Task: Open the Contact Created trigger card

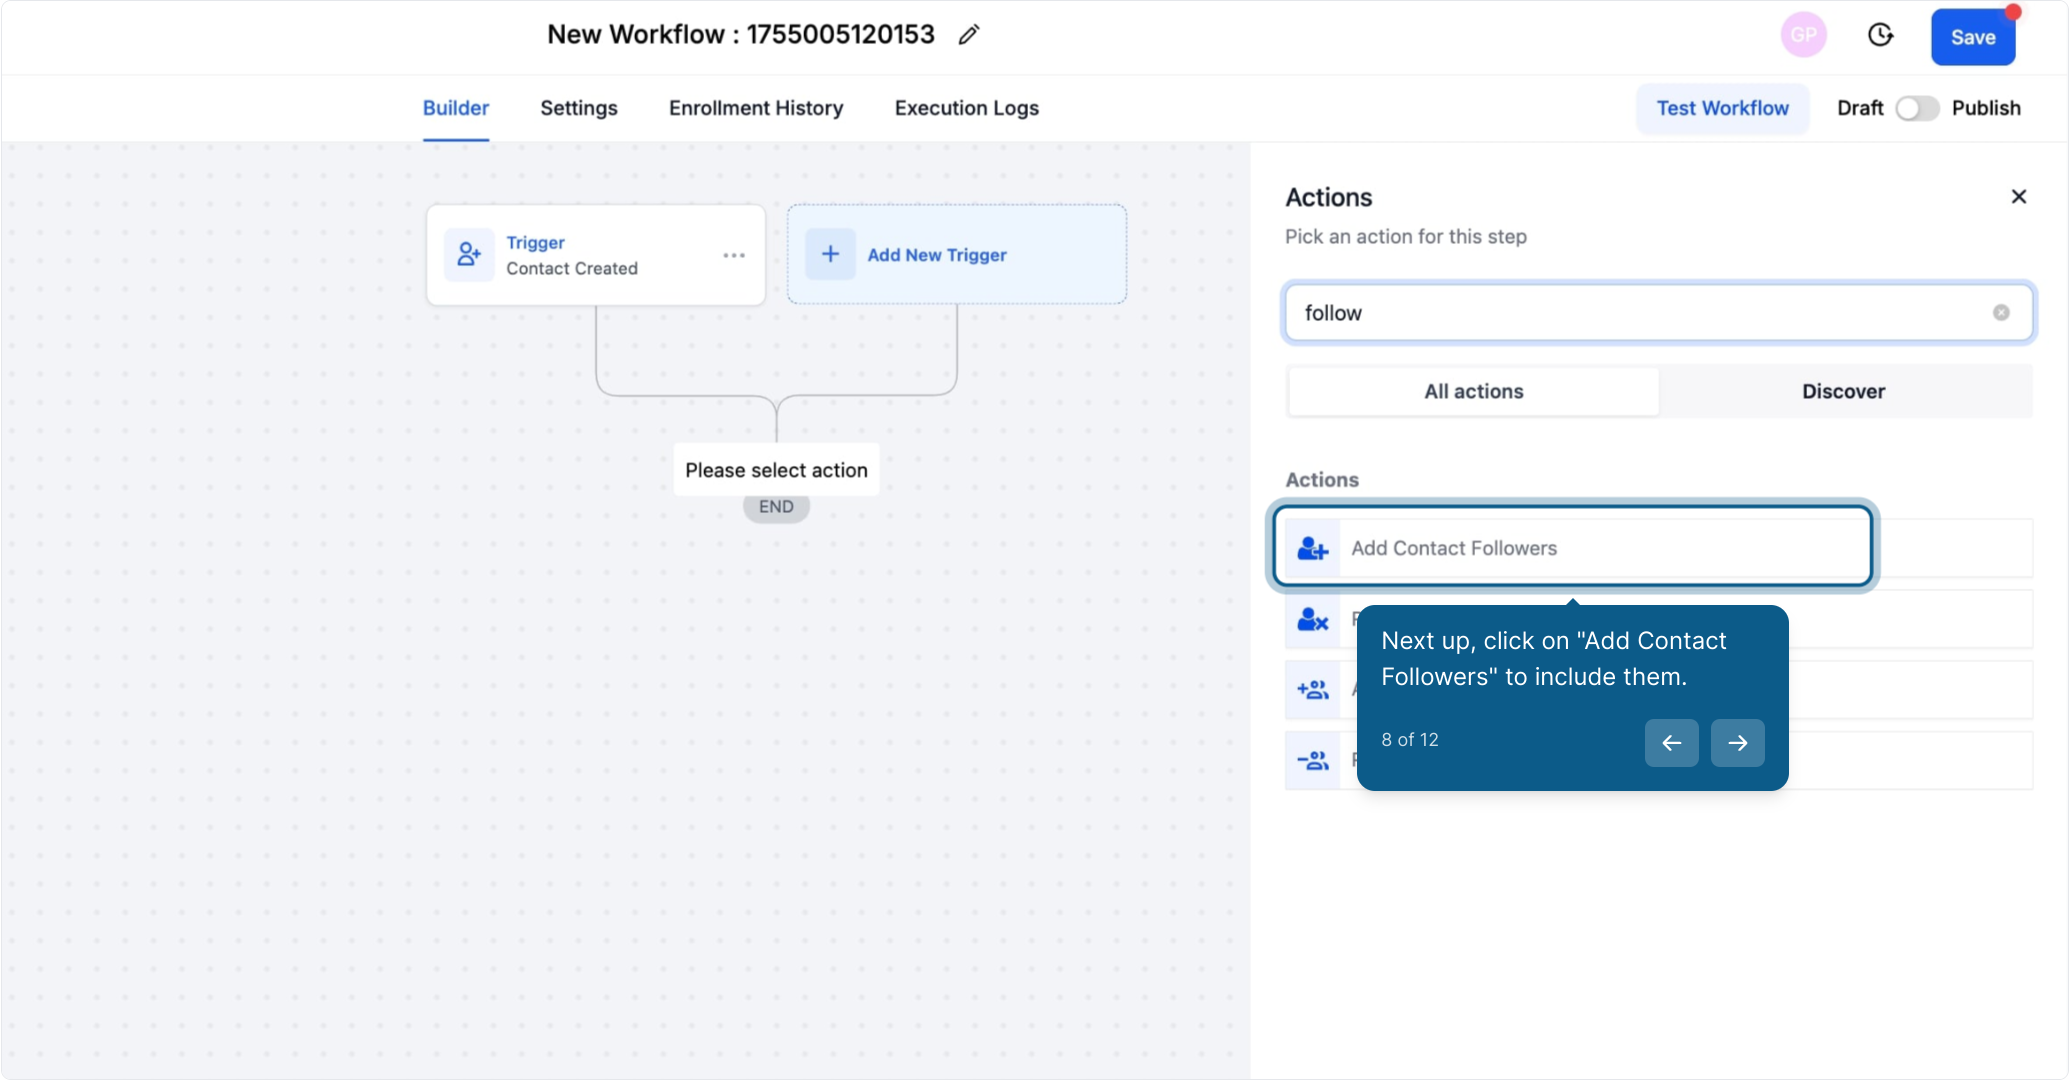Action: (x=596, y=255)
